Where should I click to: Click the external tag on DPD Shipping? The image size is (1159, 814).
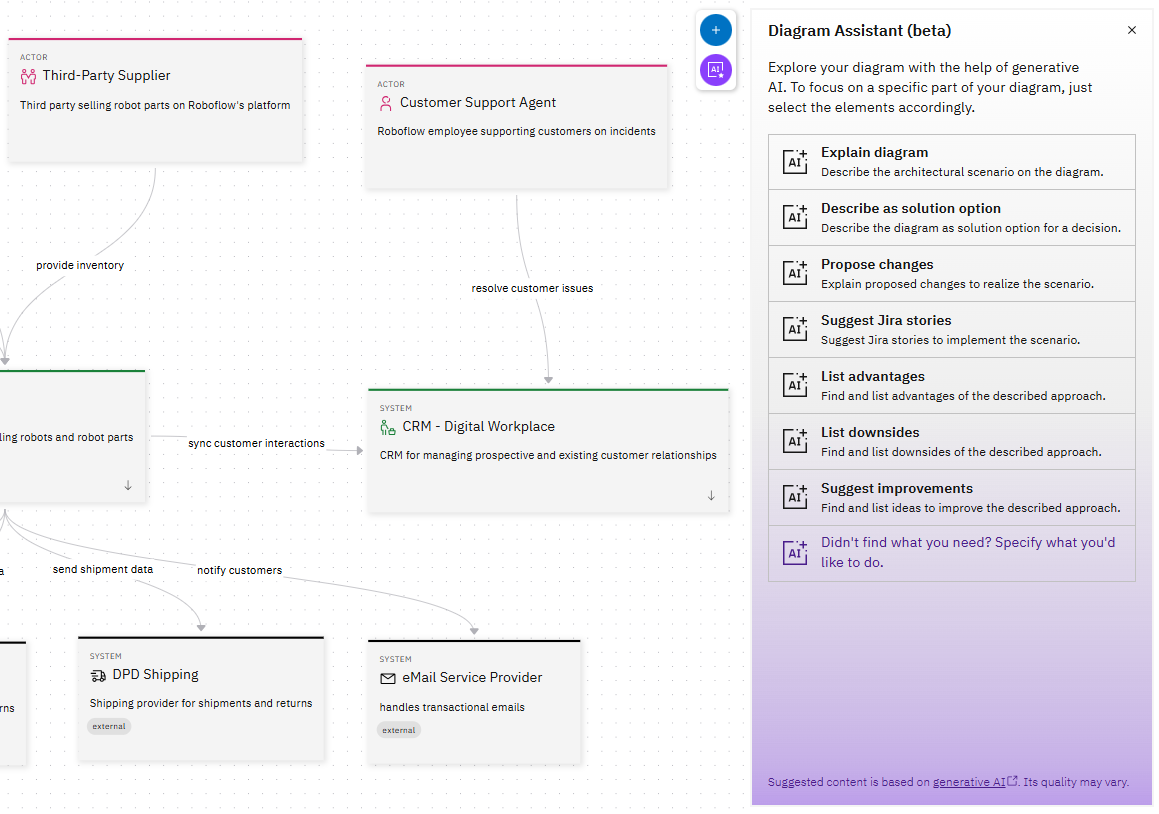point(109,726)
